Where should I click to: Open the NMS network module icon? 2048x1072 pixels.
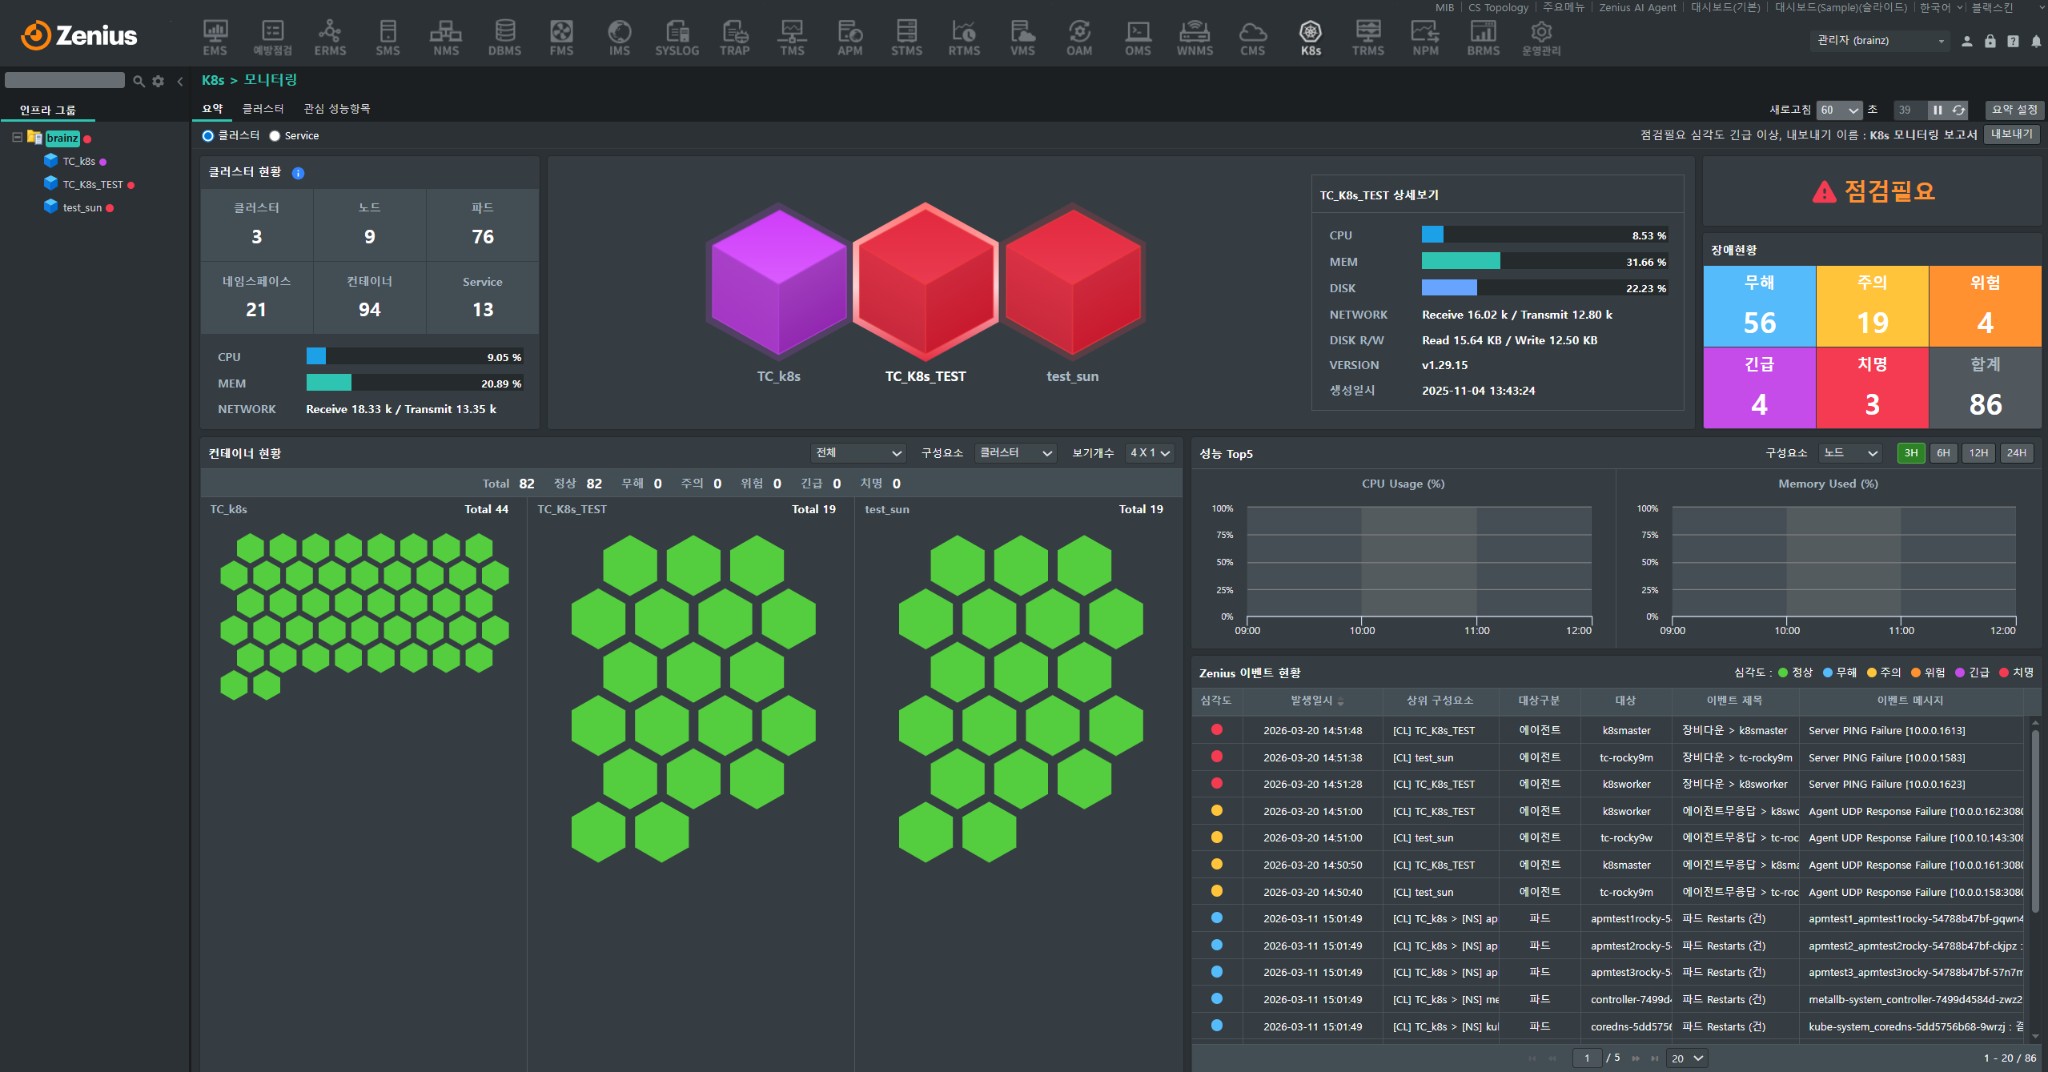click(446, 37)
